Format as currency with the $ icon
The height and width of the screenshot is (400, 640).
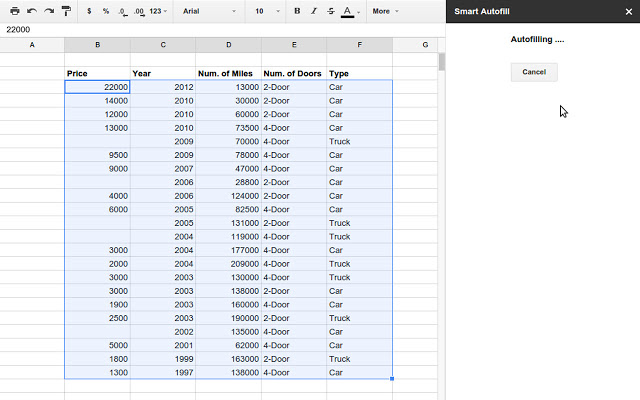(89, 11)
